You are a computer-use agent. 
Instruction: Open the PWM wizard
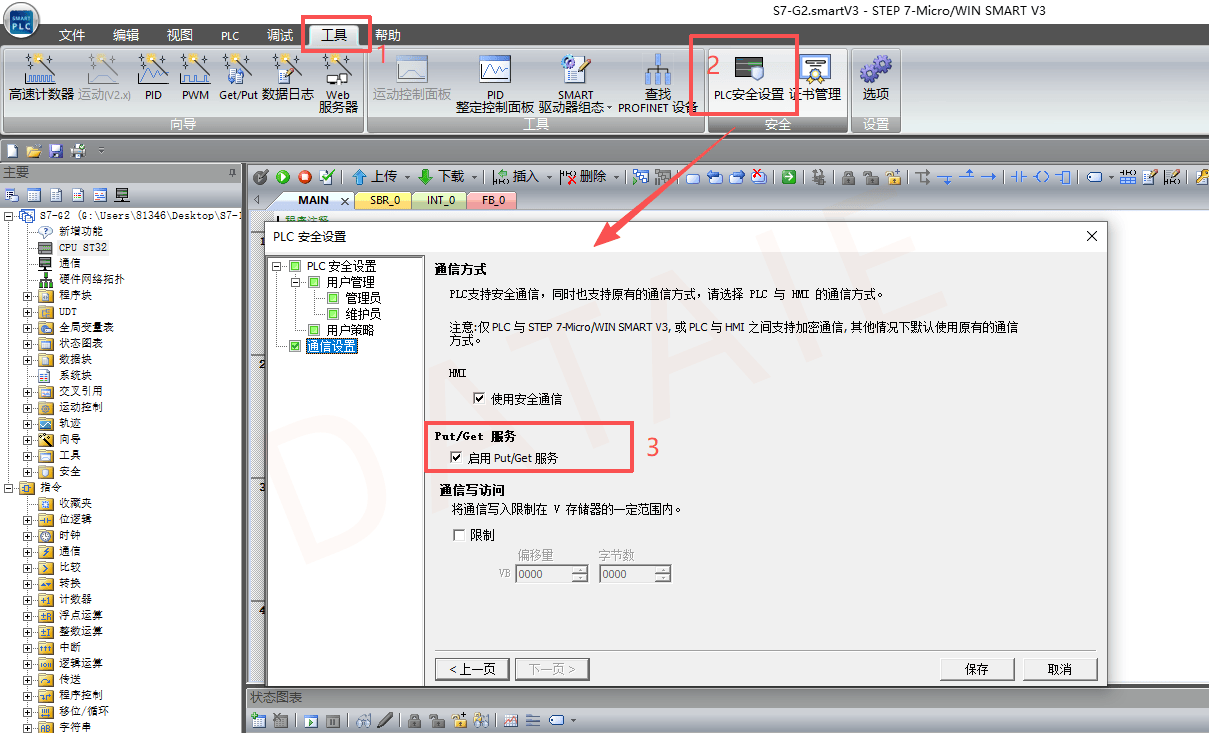[x=195, y=78]
